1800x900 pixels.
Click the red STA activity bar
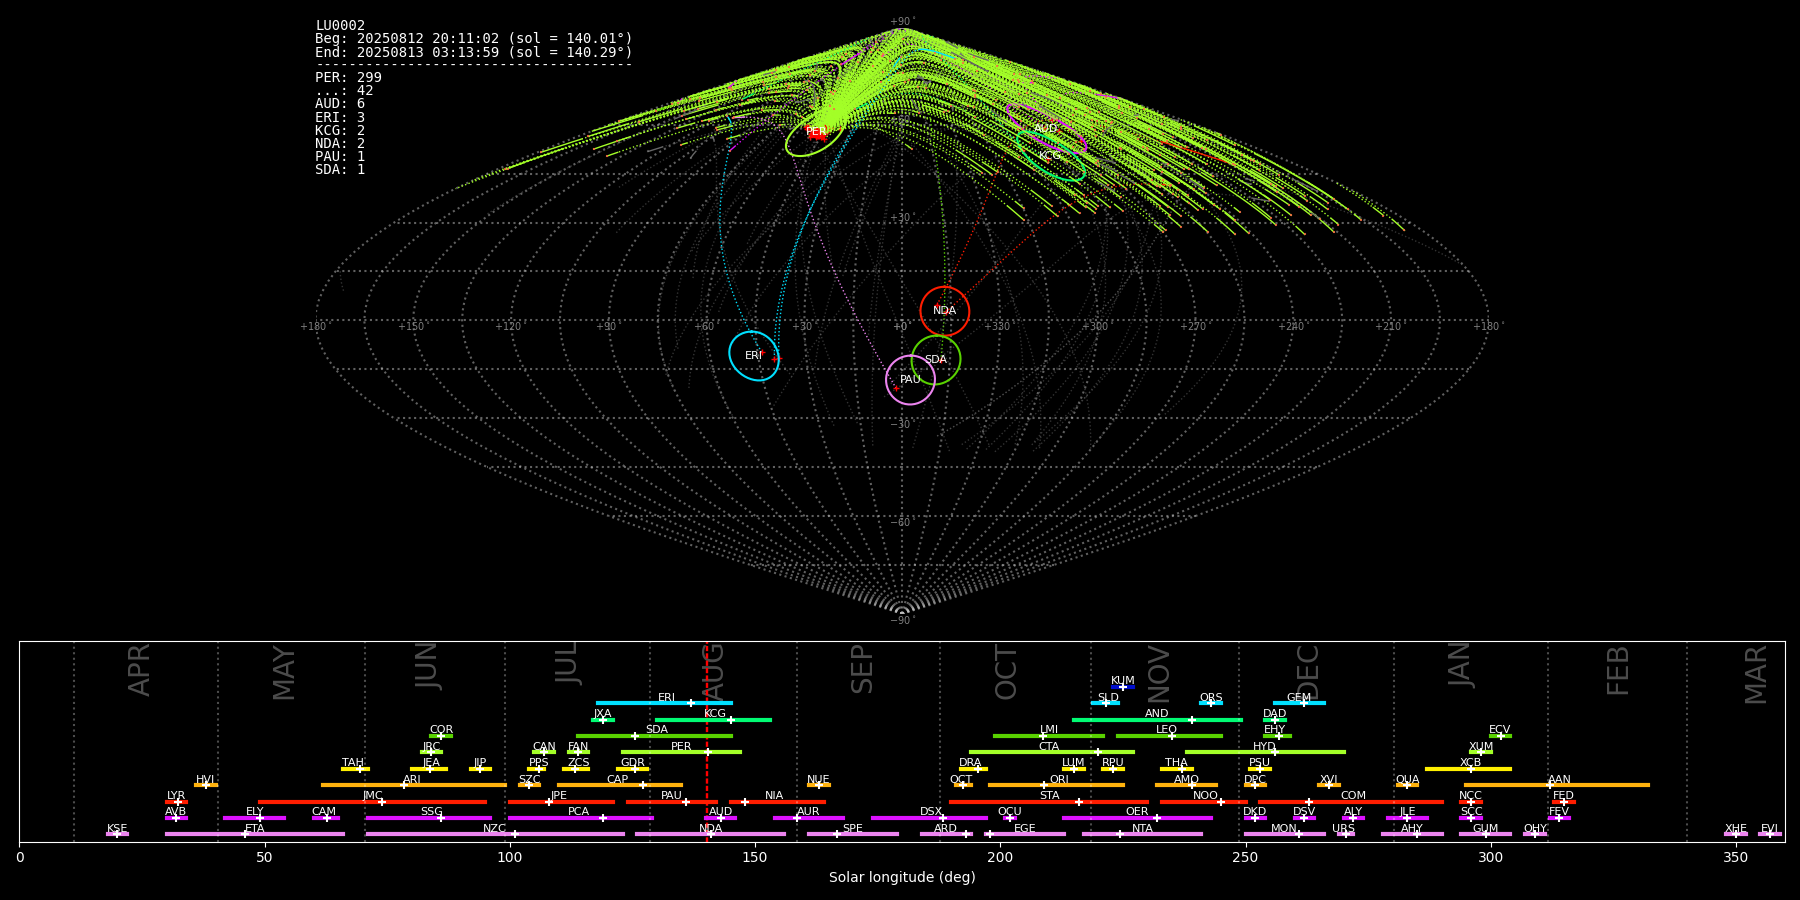point(1049,801)
